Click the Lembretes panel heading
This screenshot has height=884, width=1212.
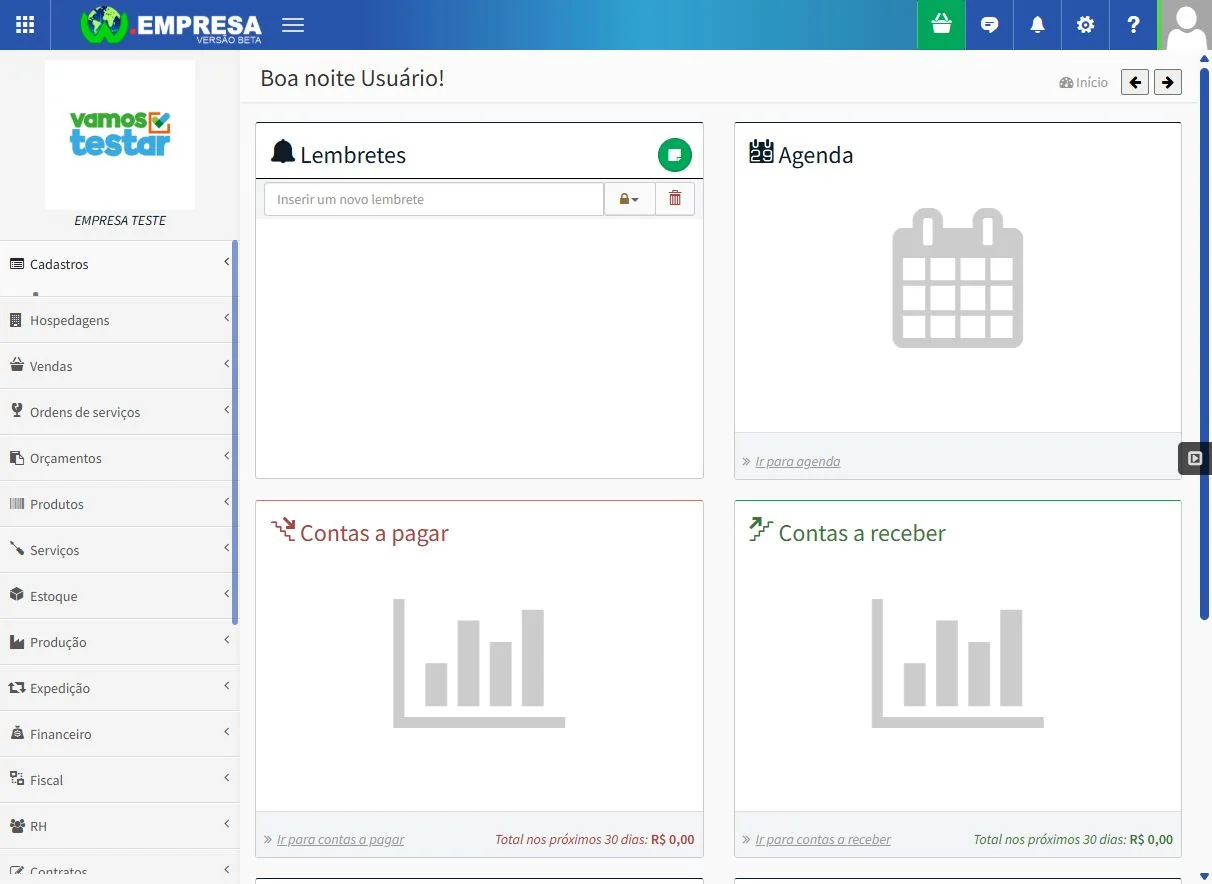click(x=353, y=155)
